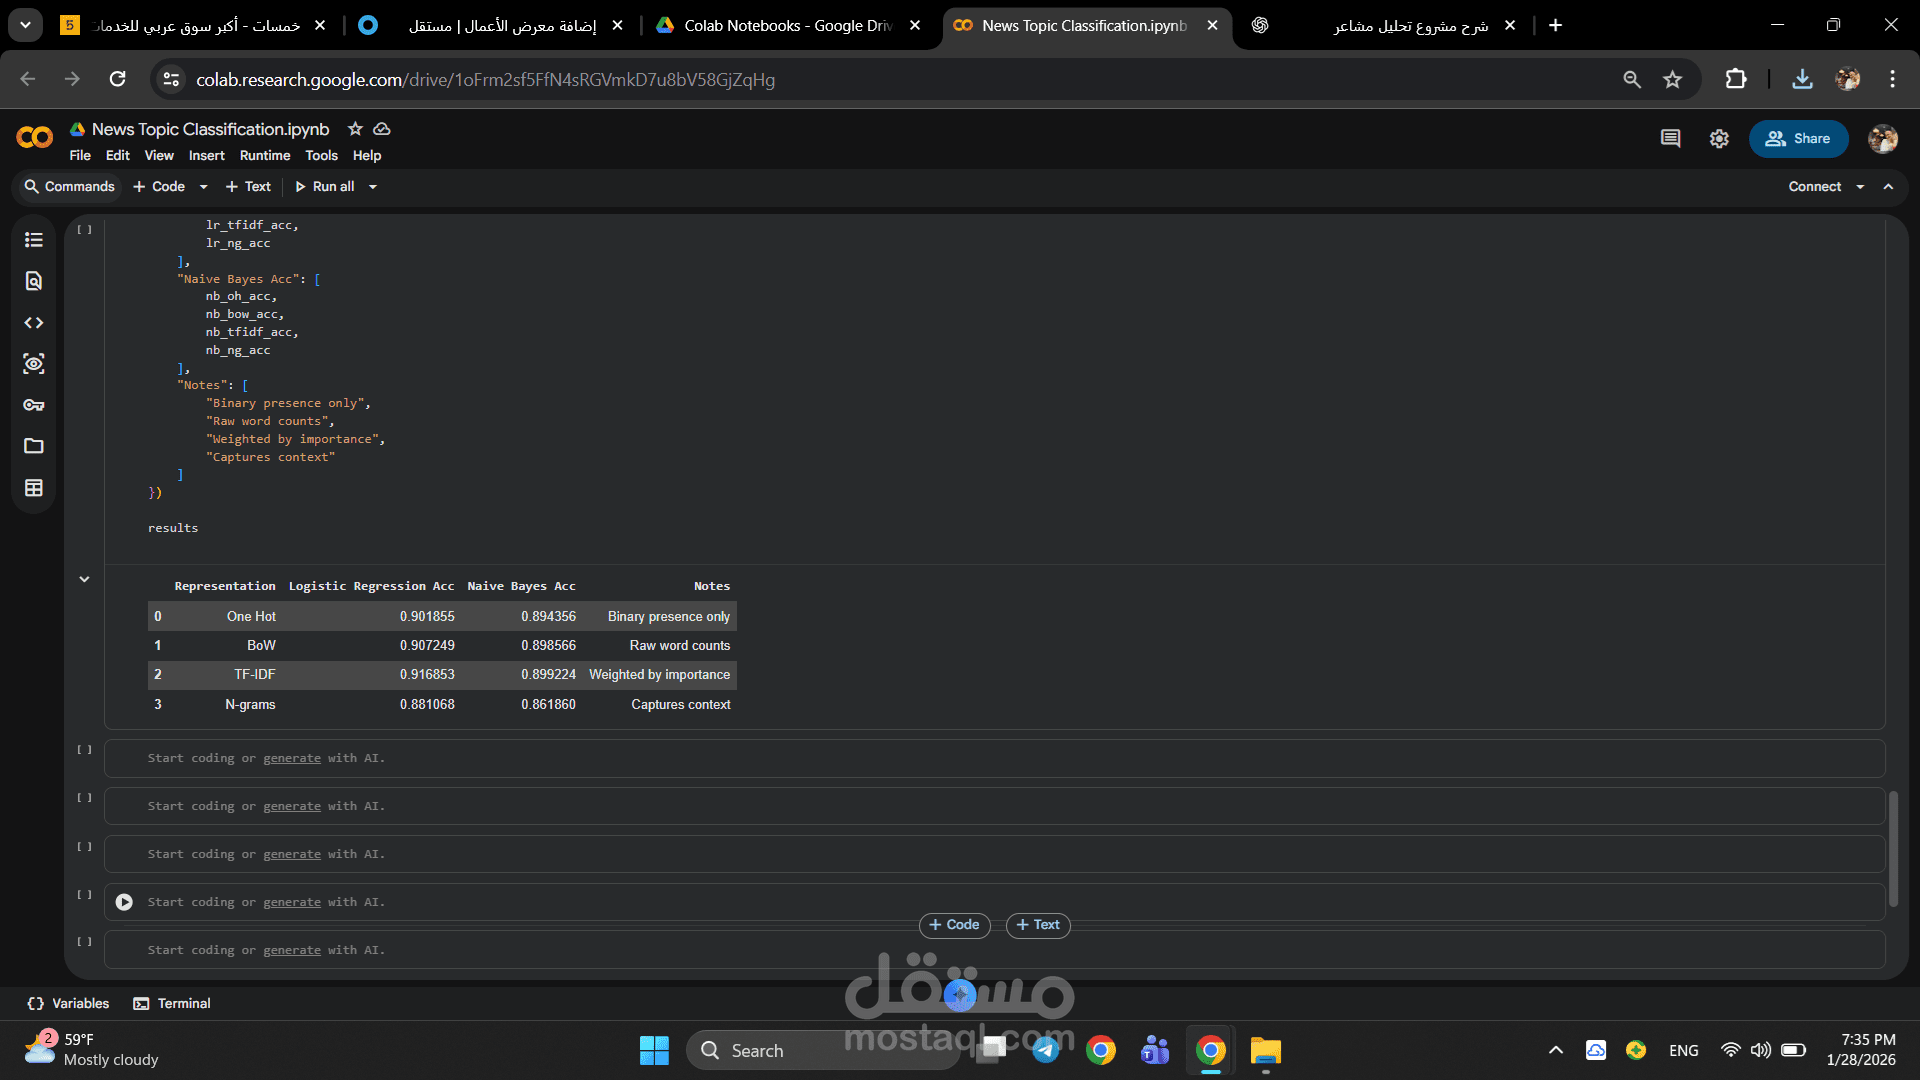Toggle header visibility with the up chevron
The image size is (1920, 1080).
pos(1888,187)
